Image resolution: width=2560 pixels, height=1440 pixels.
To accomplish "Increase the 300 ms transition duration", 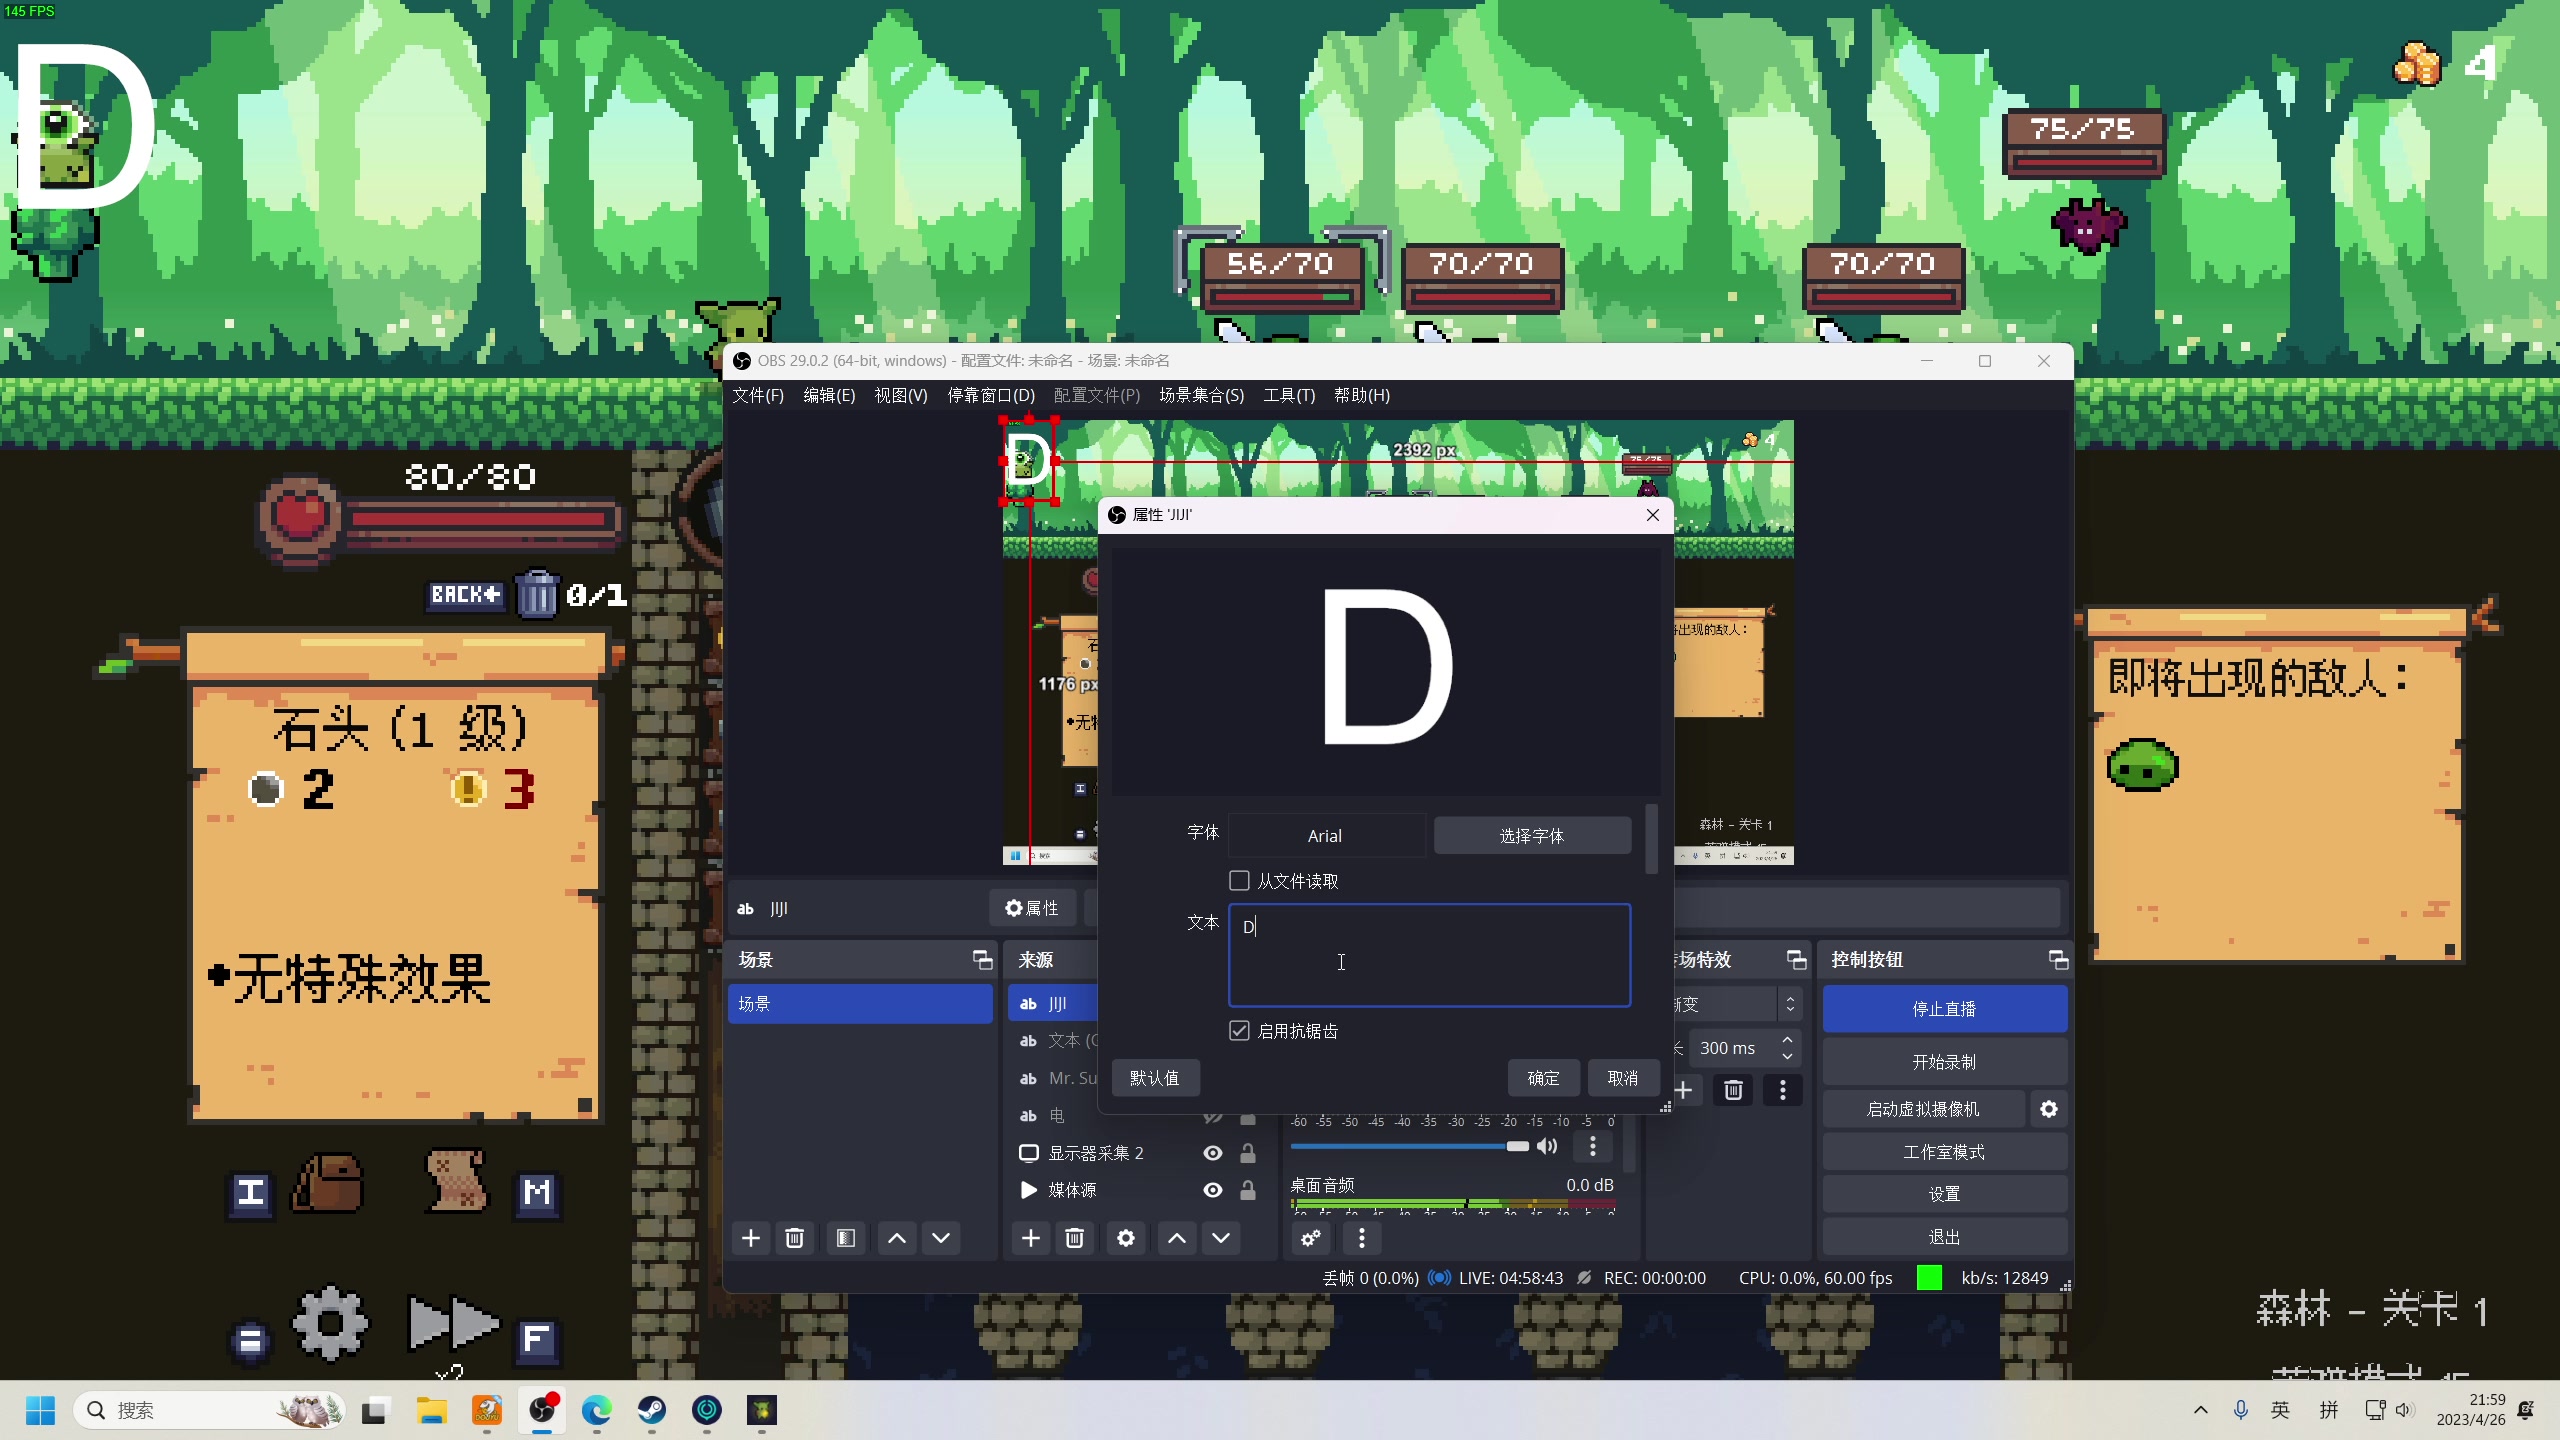I will [x=1788, y=1040].
